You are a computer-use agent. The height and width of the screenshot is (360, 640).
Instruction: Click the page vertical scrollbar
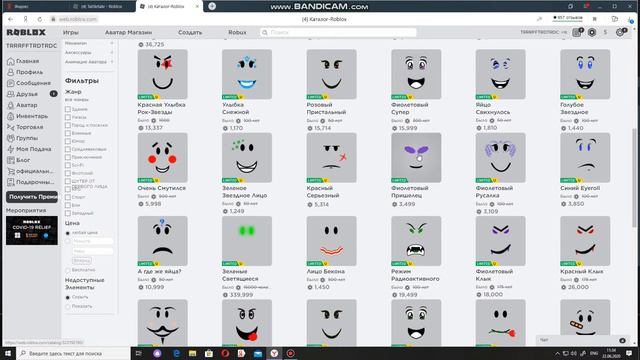click(634, 178)
